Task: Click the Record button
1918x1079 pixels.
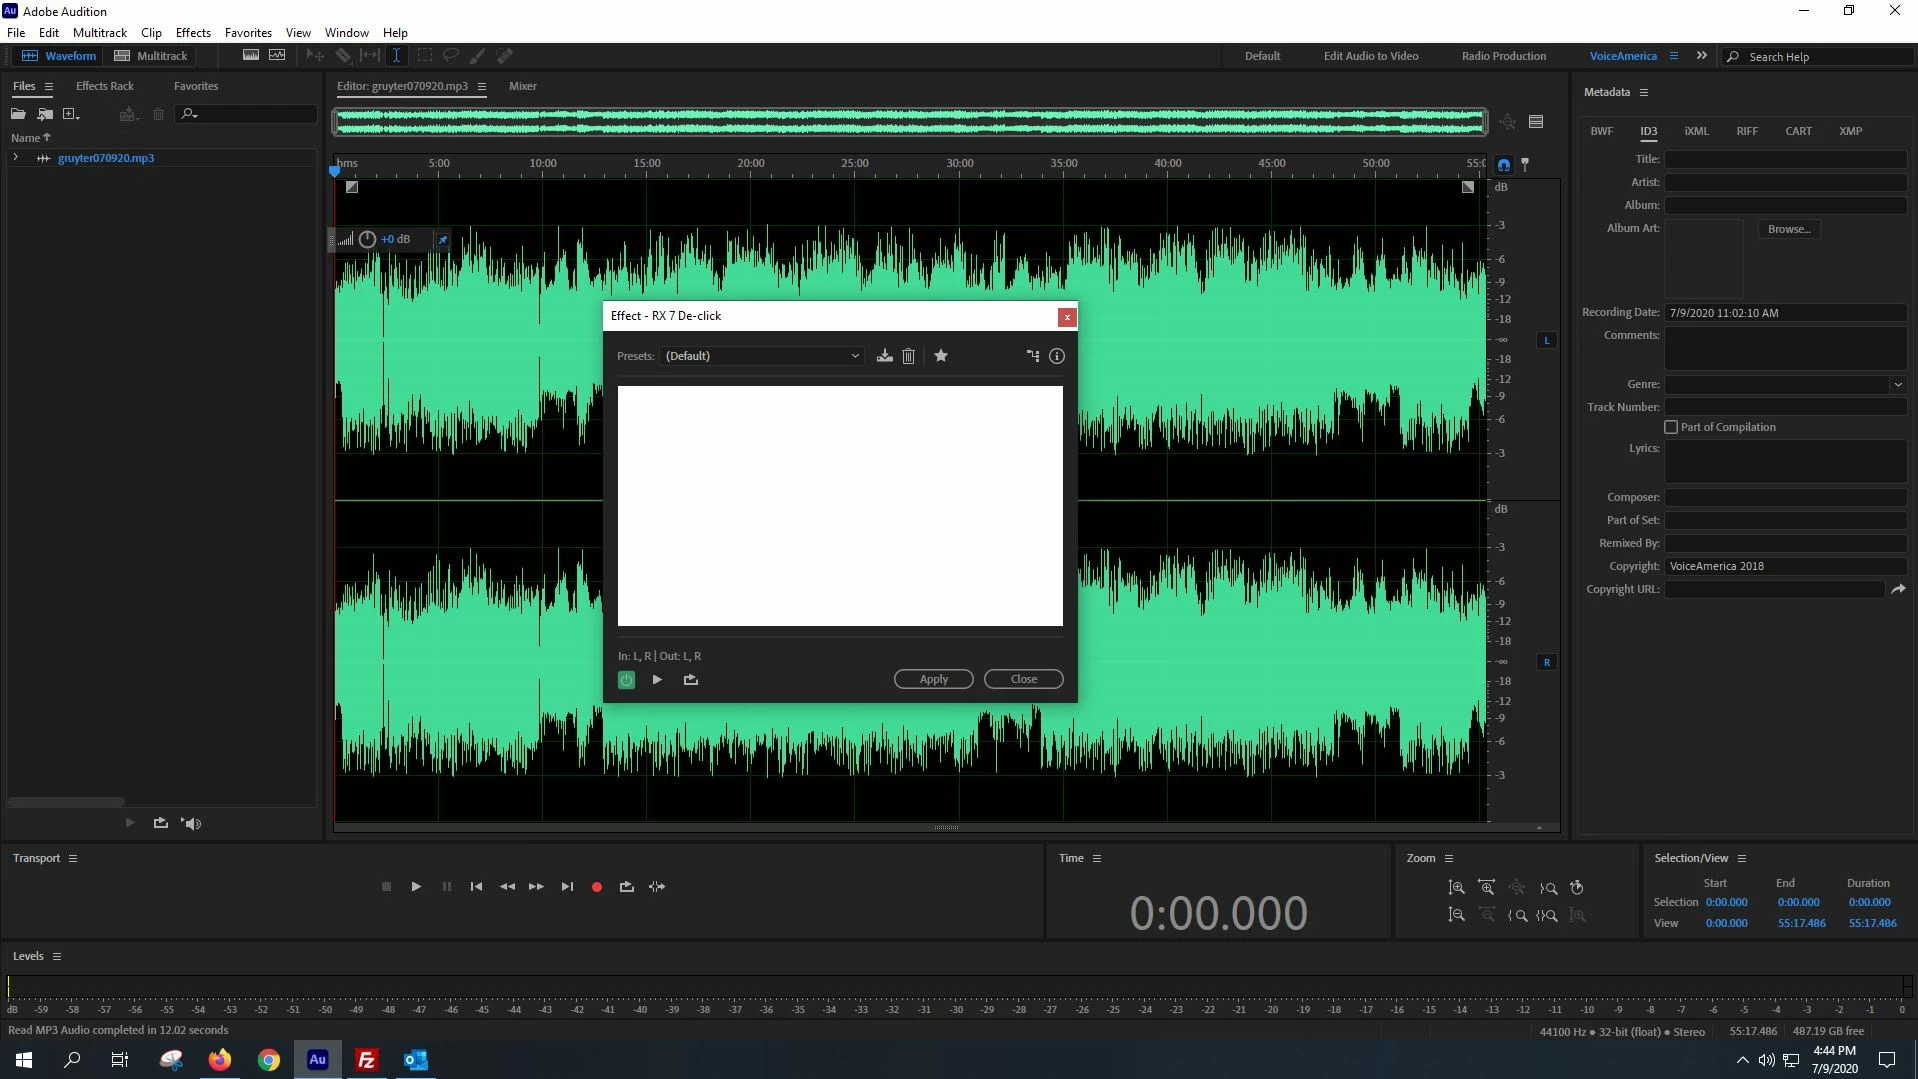Action: click(597, 887)
